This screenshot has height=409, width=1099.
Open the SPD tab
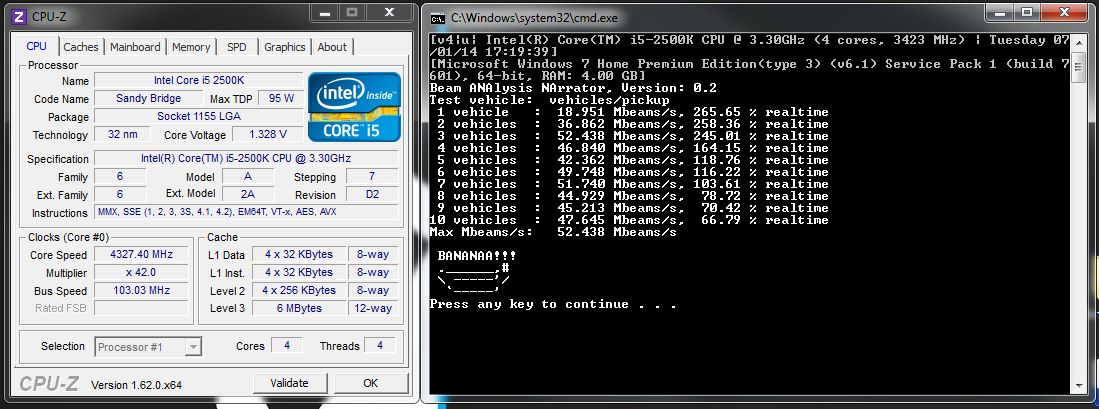(237, 47)
